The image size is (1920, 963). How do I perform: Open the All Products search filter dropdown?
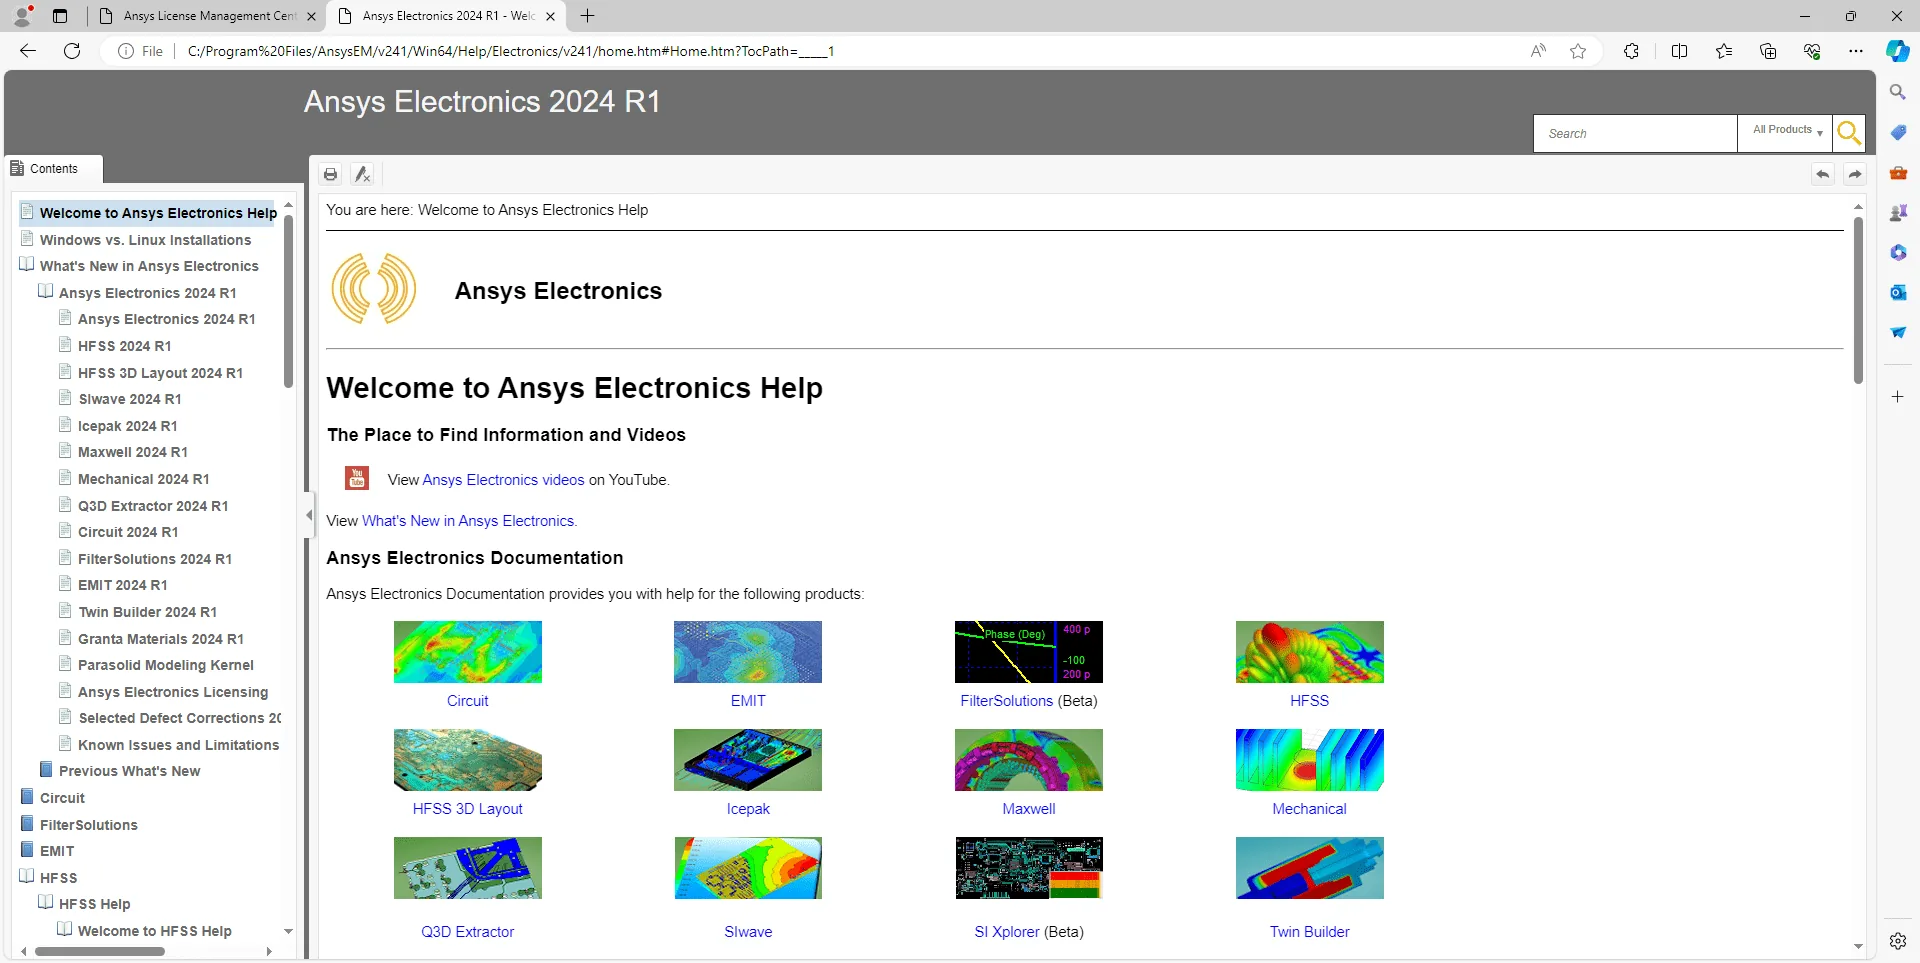pyautogui.click(x=1785, y=133)
